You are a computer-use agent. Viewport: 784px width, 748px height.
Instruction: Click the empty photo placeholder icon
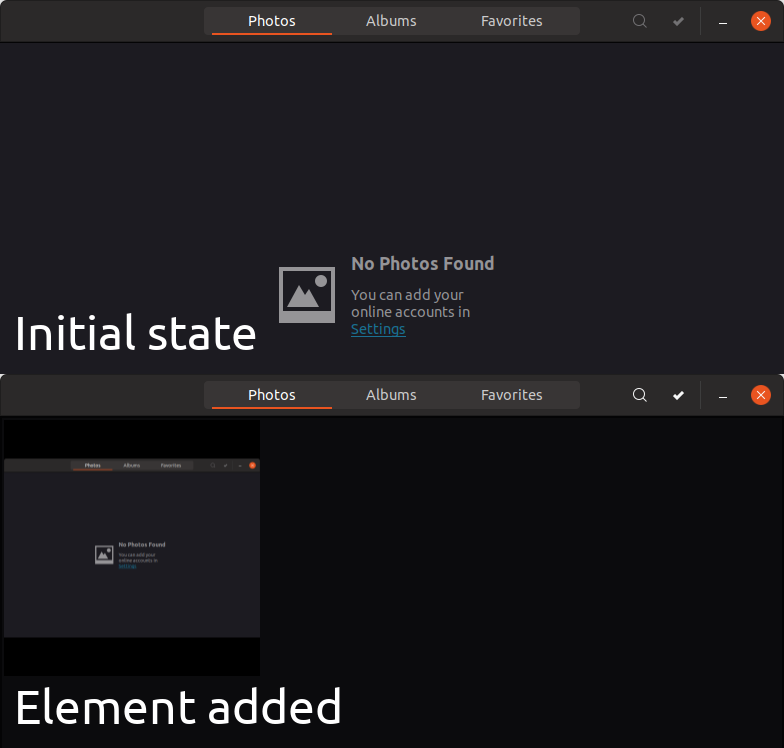(x=306, y=294)
